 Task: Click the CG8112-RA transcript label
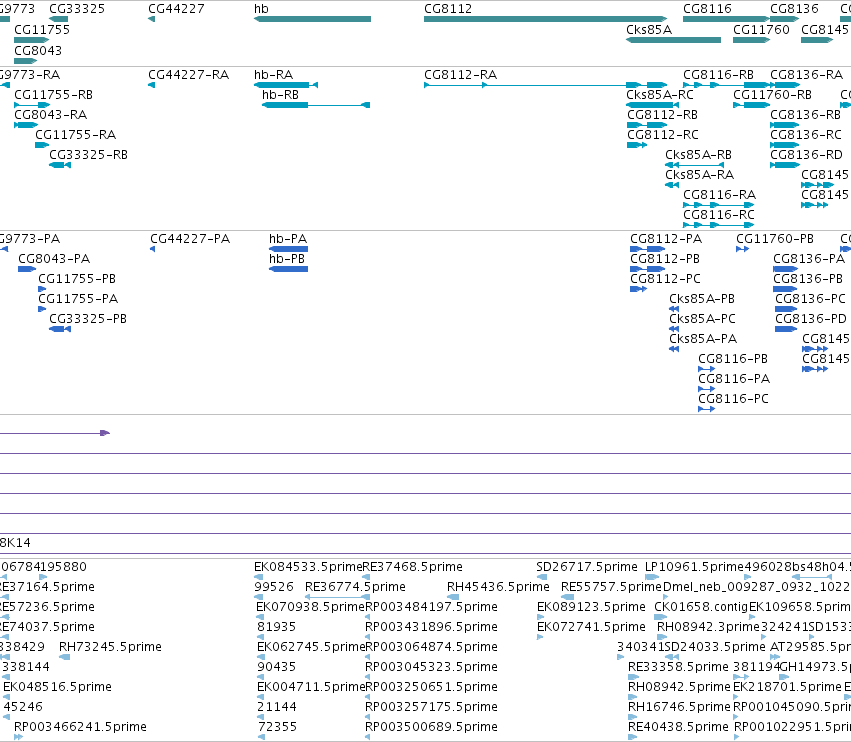click(x=460, y=74)
